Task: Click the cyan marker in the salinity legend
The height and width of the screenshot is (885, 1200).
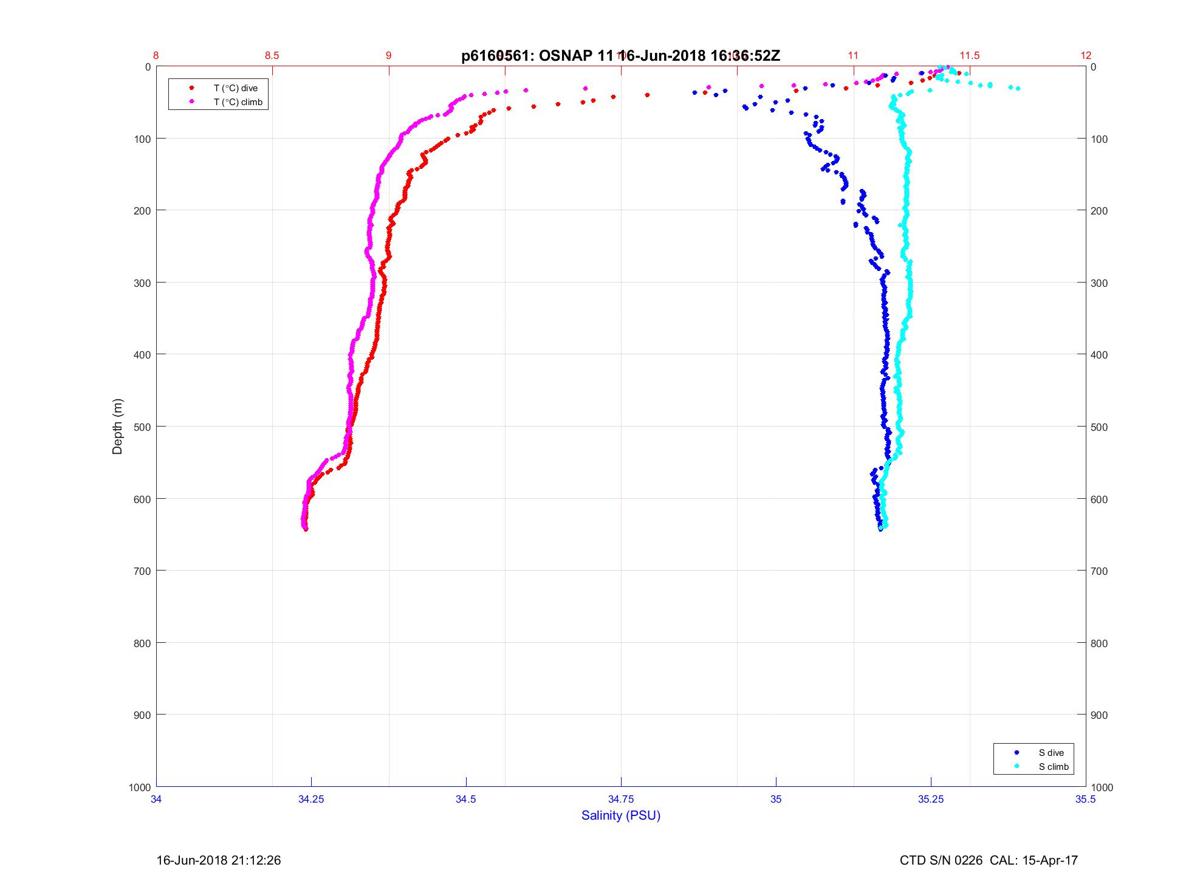Action: pyautogui.click(x=1016, y=766)
